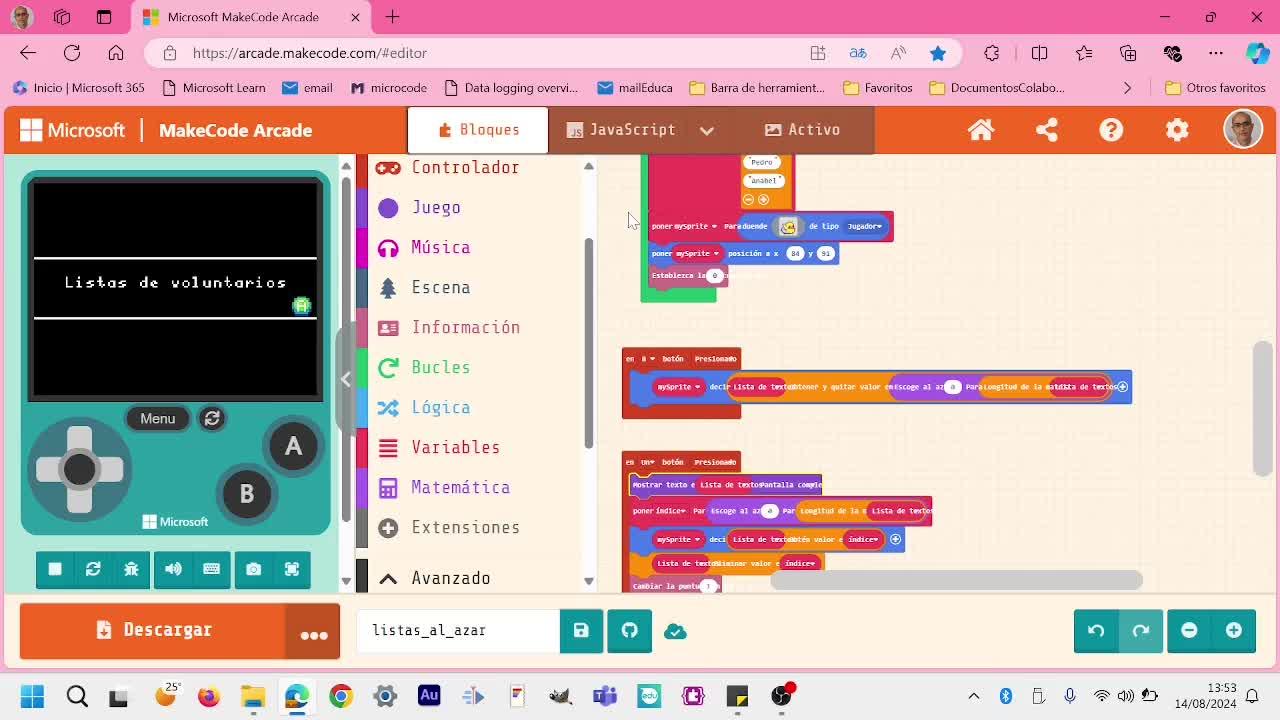Expand the decir block in B handler
Viewport: 1280px width, 720px height.
point(1122,387)
